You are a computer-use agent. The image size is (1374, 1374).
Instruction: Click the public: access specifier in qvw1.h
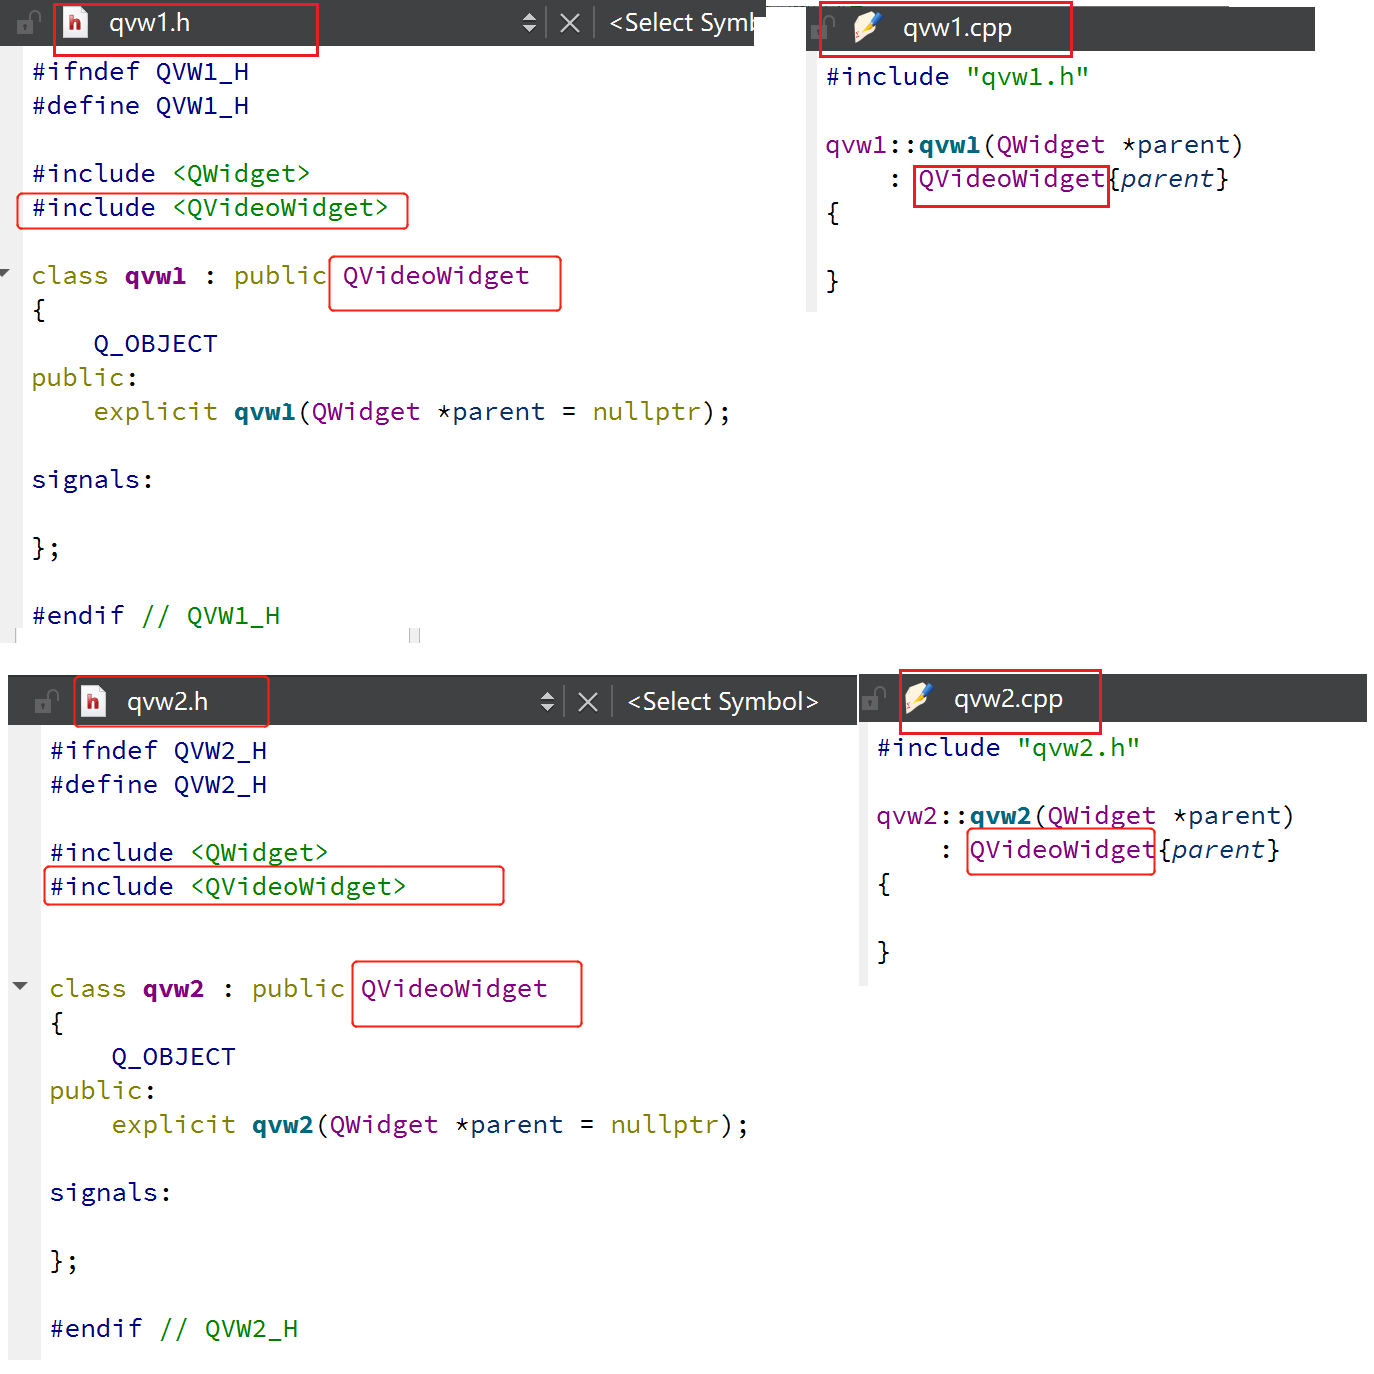85,378
